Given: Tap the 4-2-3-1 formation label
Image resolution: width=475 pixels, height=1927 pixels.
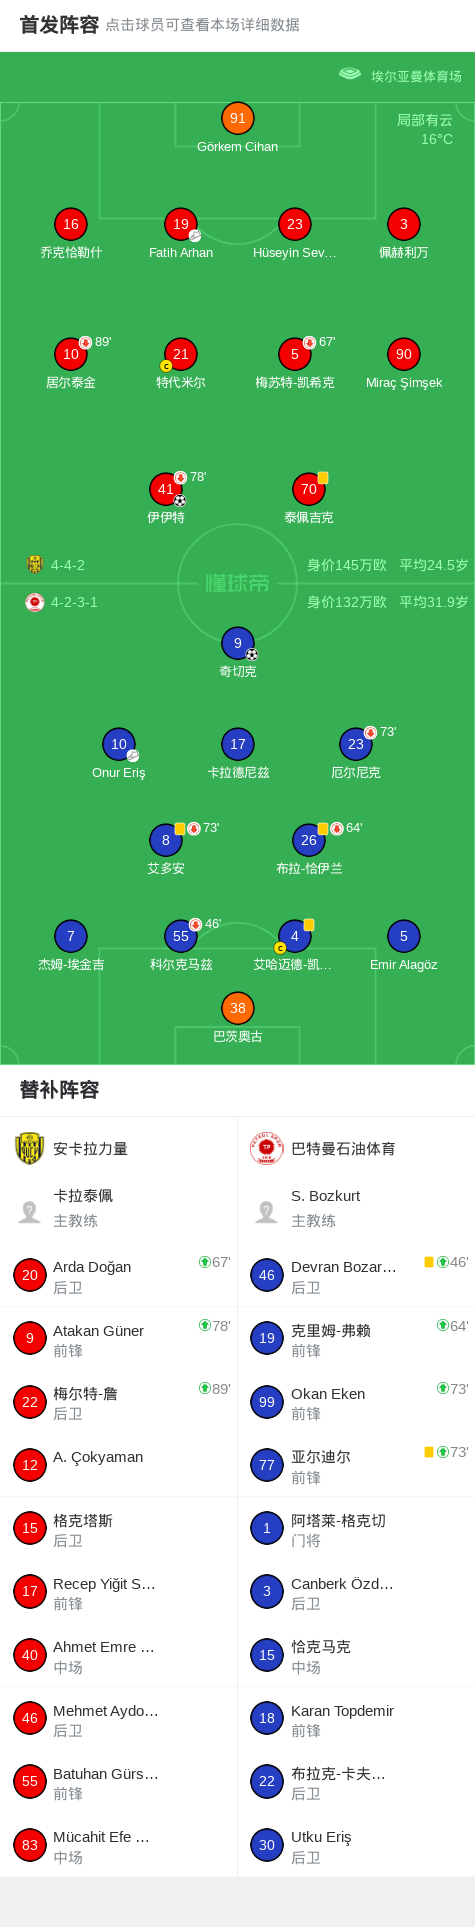Looking at the screenshot, I should [74, 602].
